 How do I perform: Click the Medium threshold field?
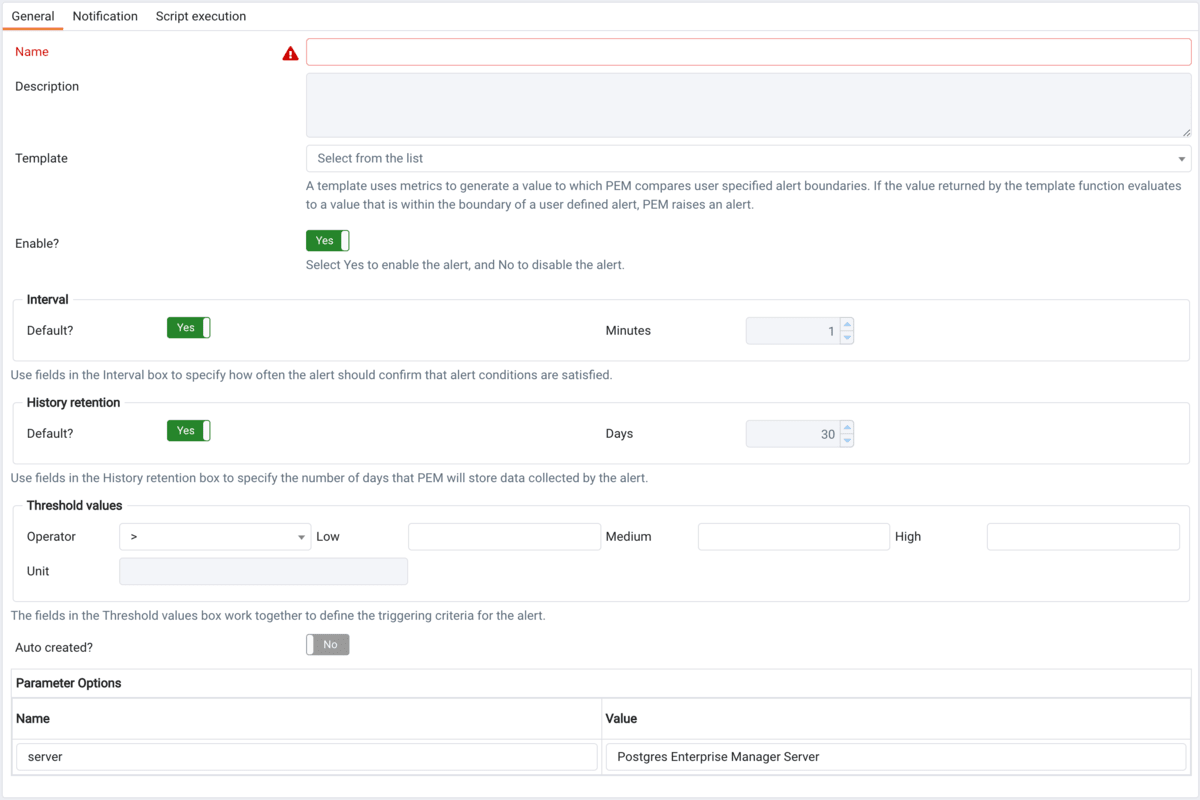pyautogui.click(x=794, y=537)
